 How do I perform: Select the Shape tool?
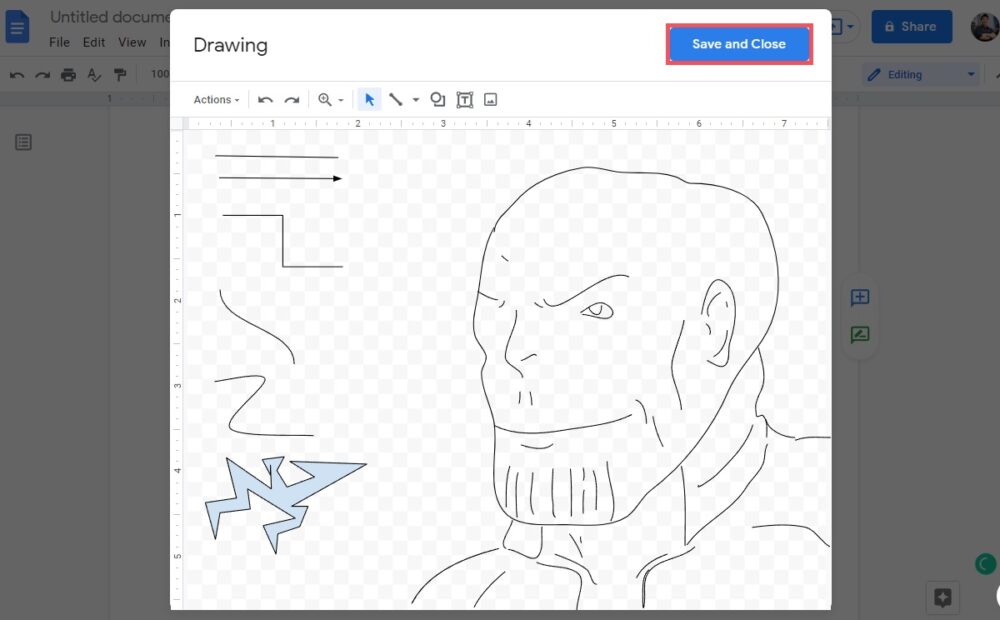click(x=437, y=100)
